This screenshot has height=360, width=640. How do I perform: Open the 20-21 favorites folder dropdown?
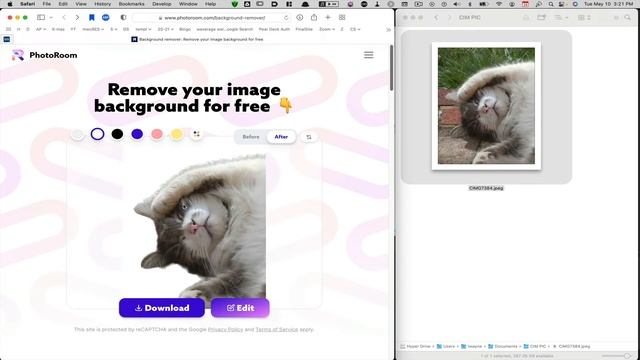(x=165, y=29)
